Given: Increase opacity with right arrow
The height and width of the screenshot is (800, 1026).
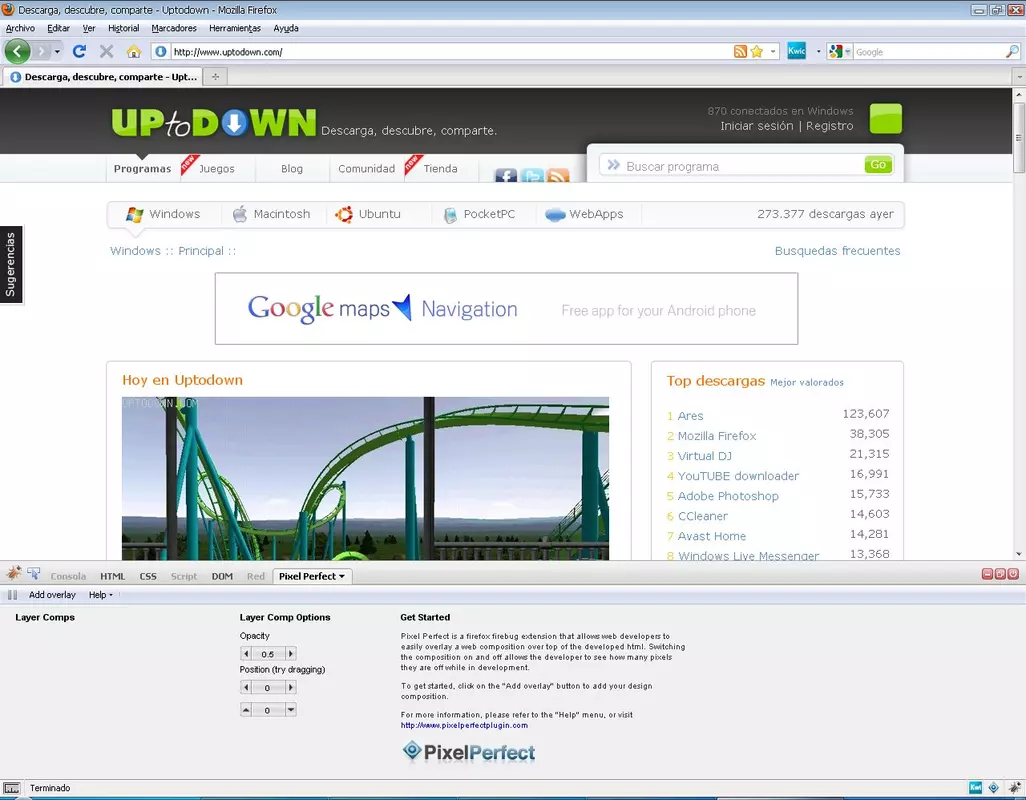Looking at the screenshot, I should [x=291, y=653].
